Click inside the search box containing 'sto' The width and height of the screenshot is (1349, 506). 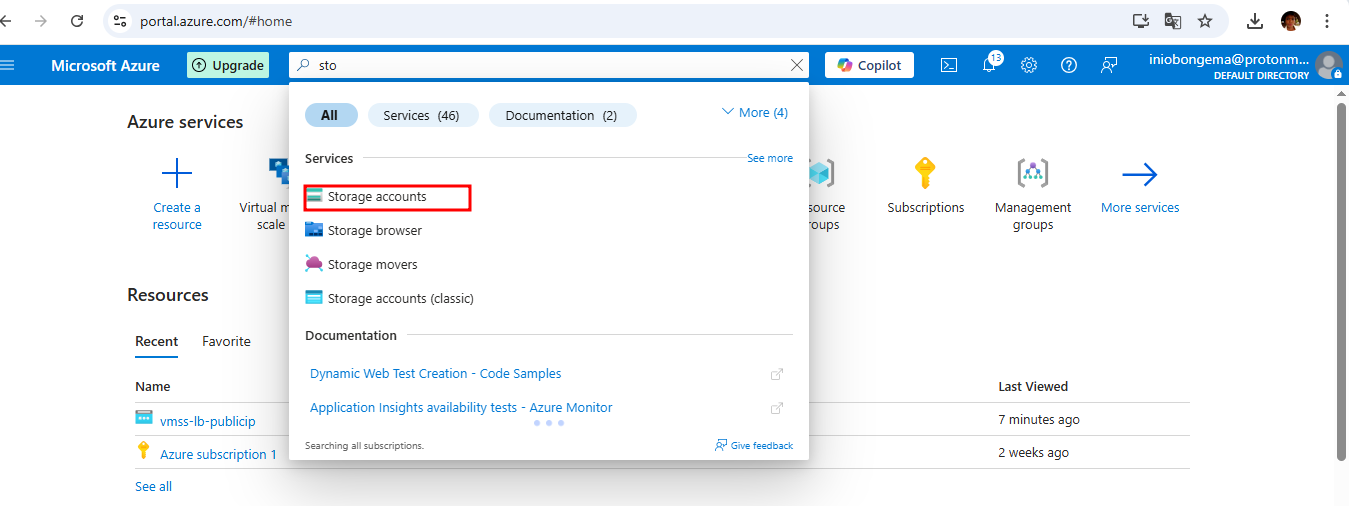548,65
